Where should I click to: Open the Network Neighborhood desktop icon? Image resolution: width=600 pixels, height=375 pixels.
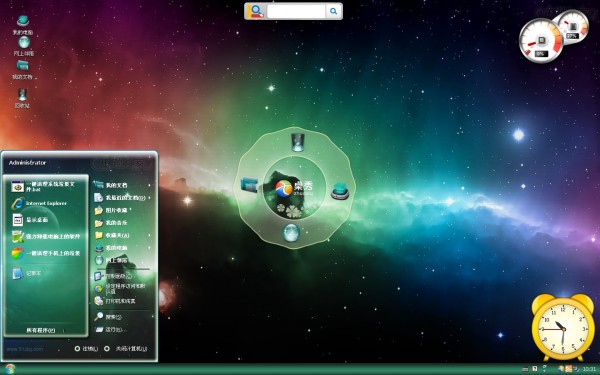pyautogui.click(x=24, y=46)
